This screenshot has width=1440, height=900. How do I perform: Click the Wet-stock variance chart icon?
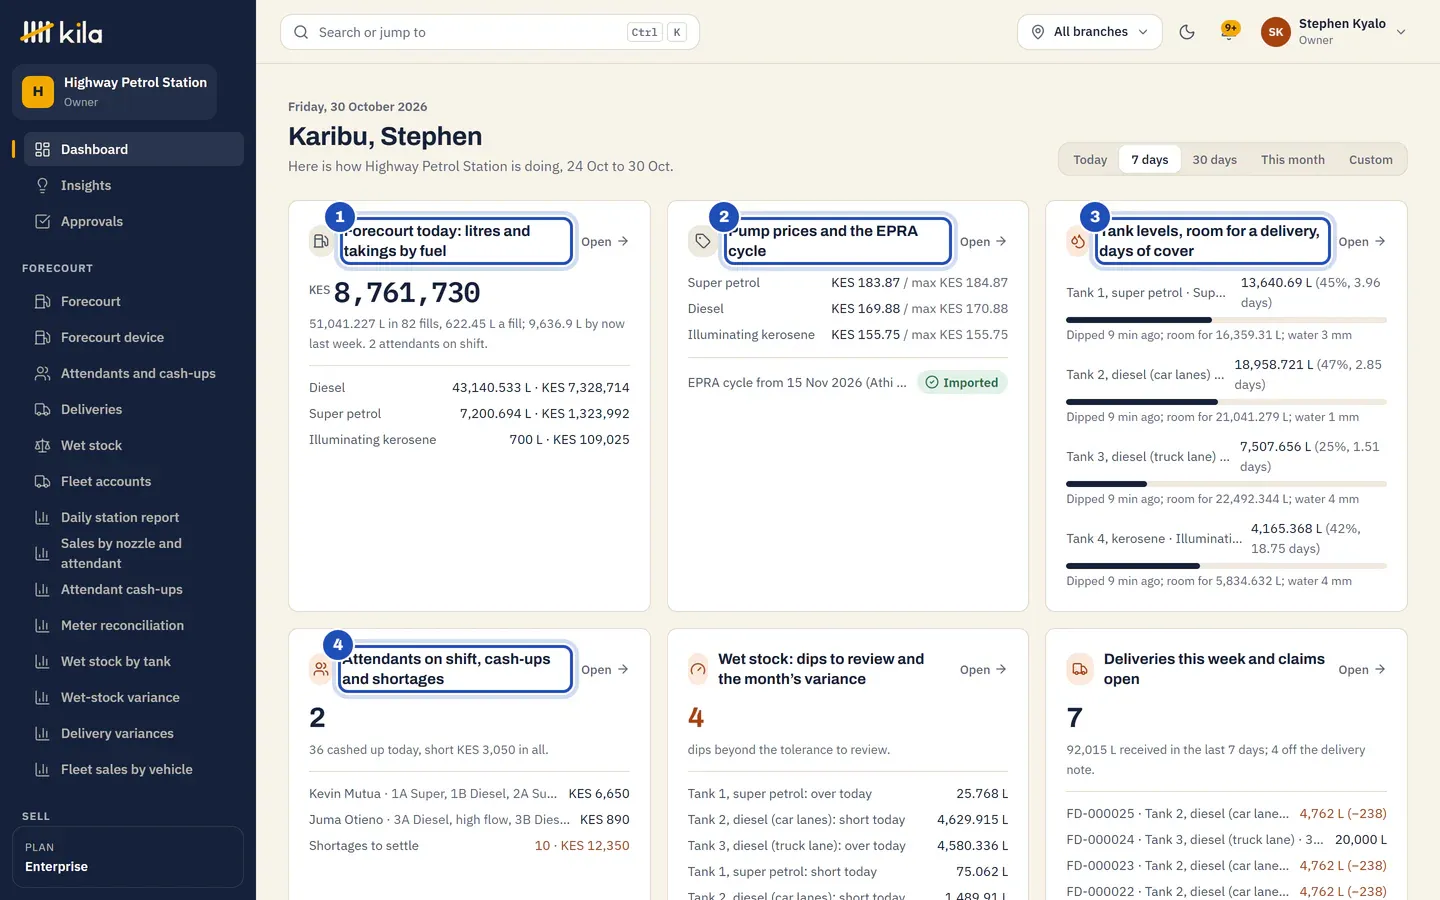tap(42, 697)
